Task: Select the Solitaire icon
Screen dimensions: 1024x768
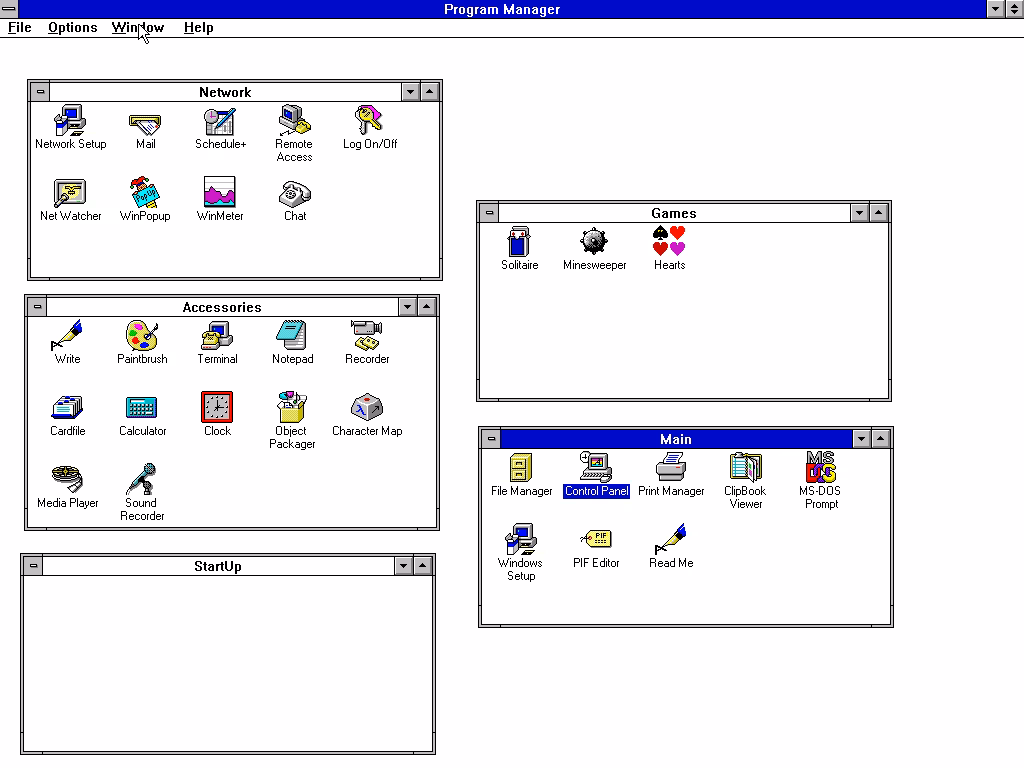Action: pos(519,242)
